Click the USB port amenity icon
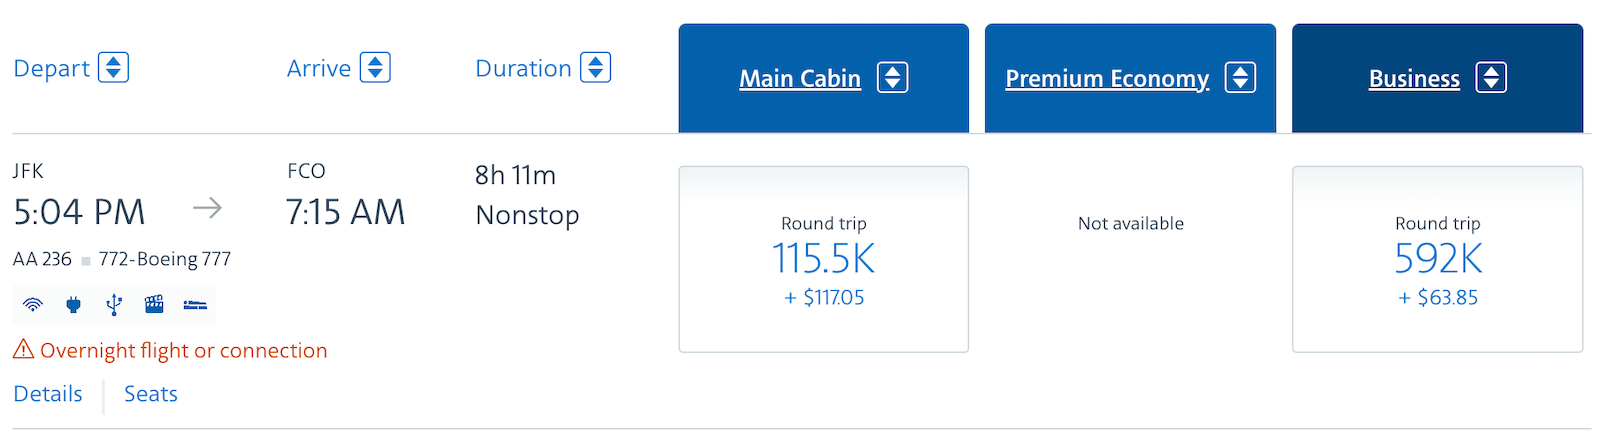Image resolution: width=1600 pixels, height=442 pixels. (114, 305)
